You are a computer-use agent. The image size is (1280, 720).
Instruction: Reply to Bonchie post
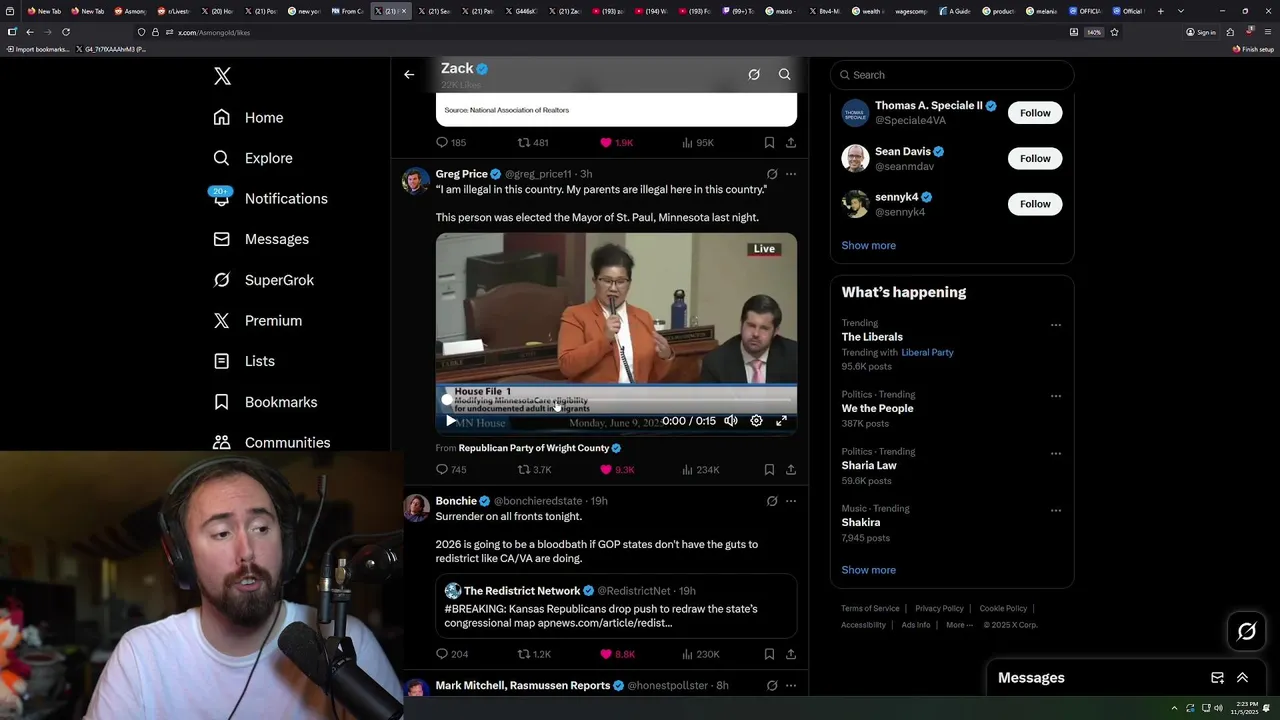(451, 654)
